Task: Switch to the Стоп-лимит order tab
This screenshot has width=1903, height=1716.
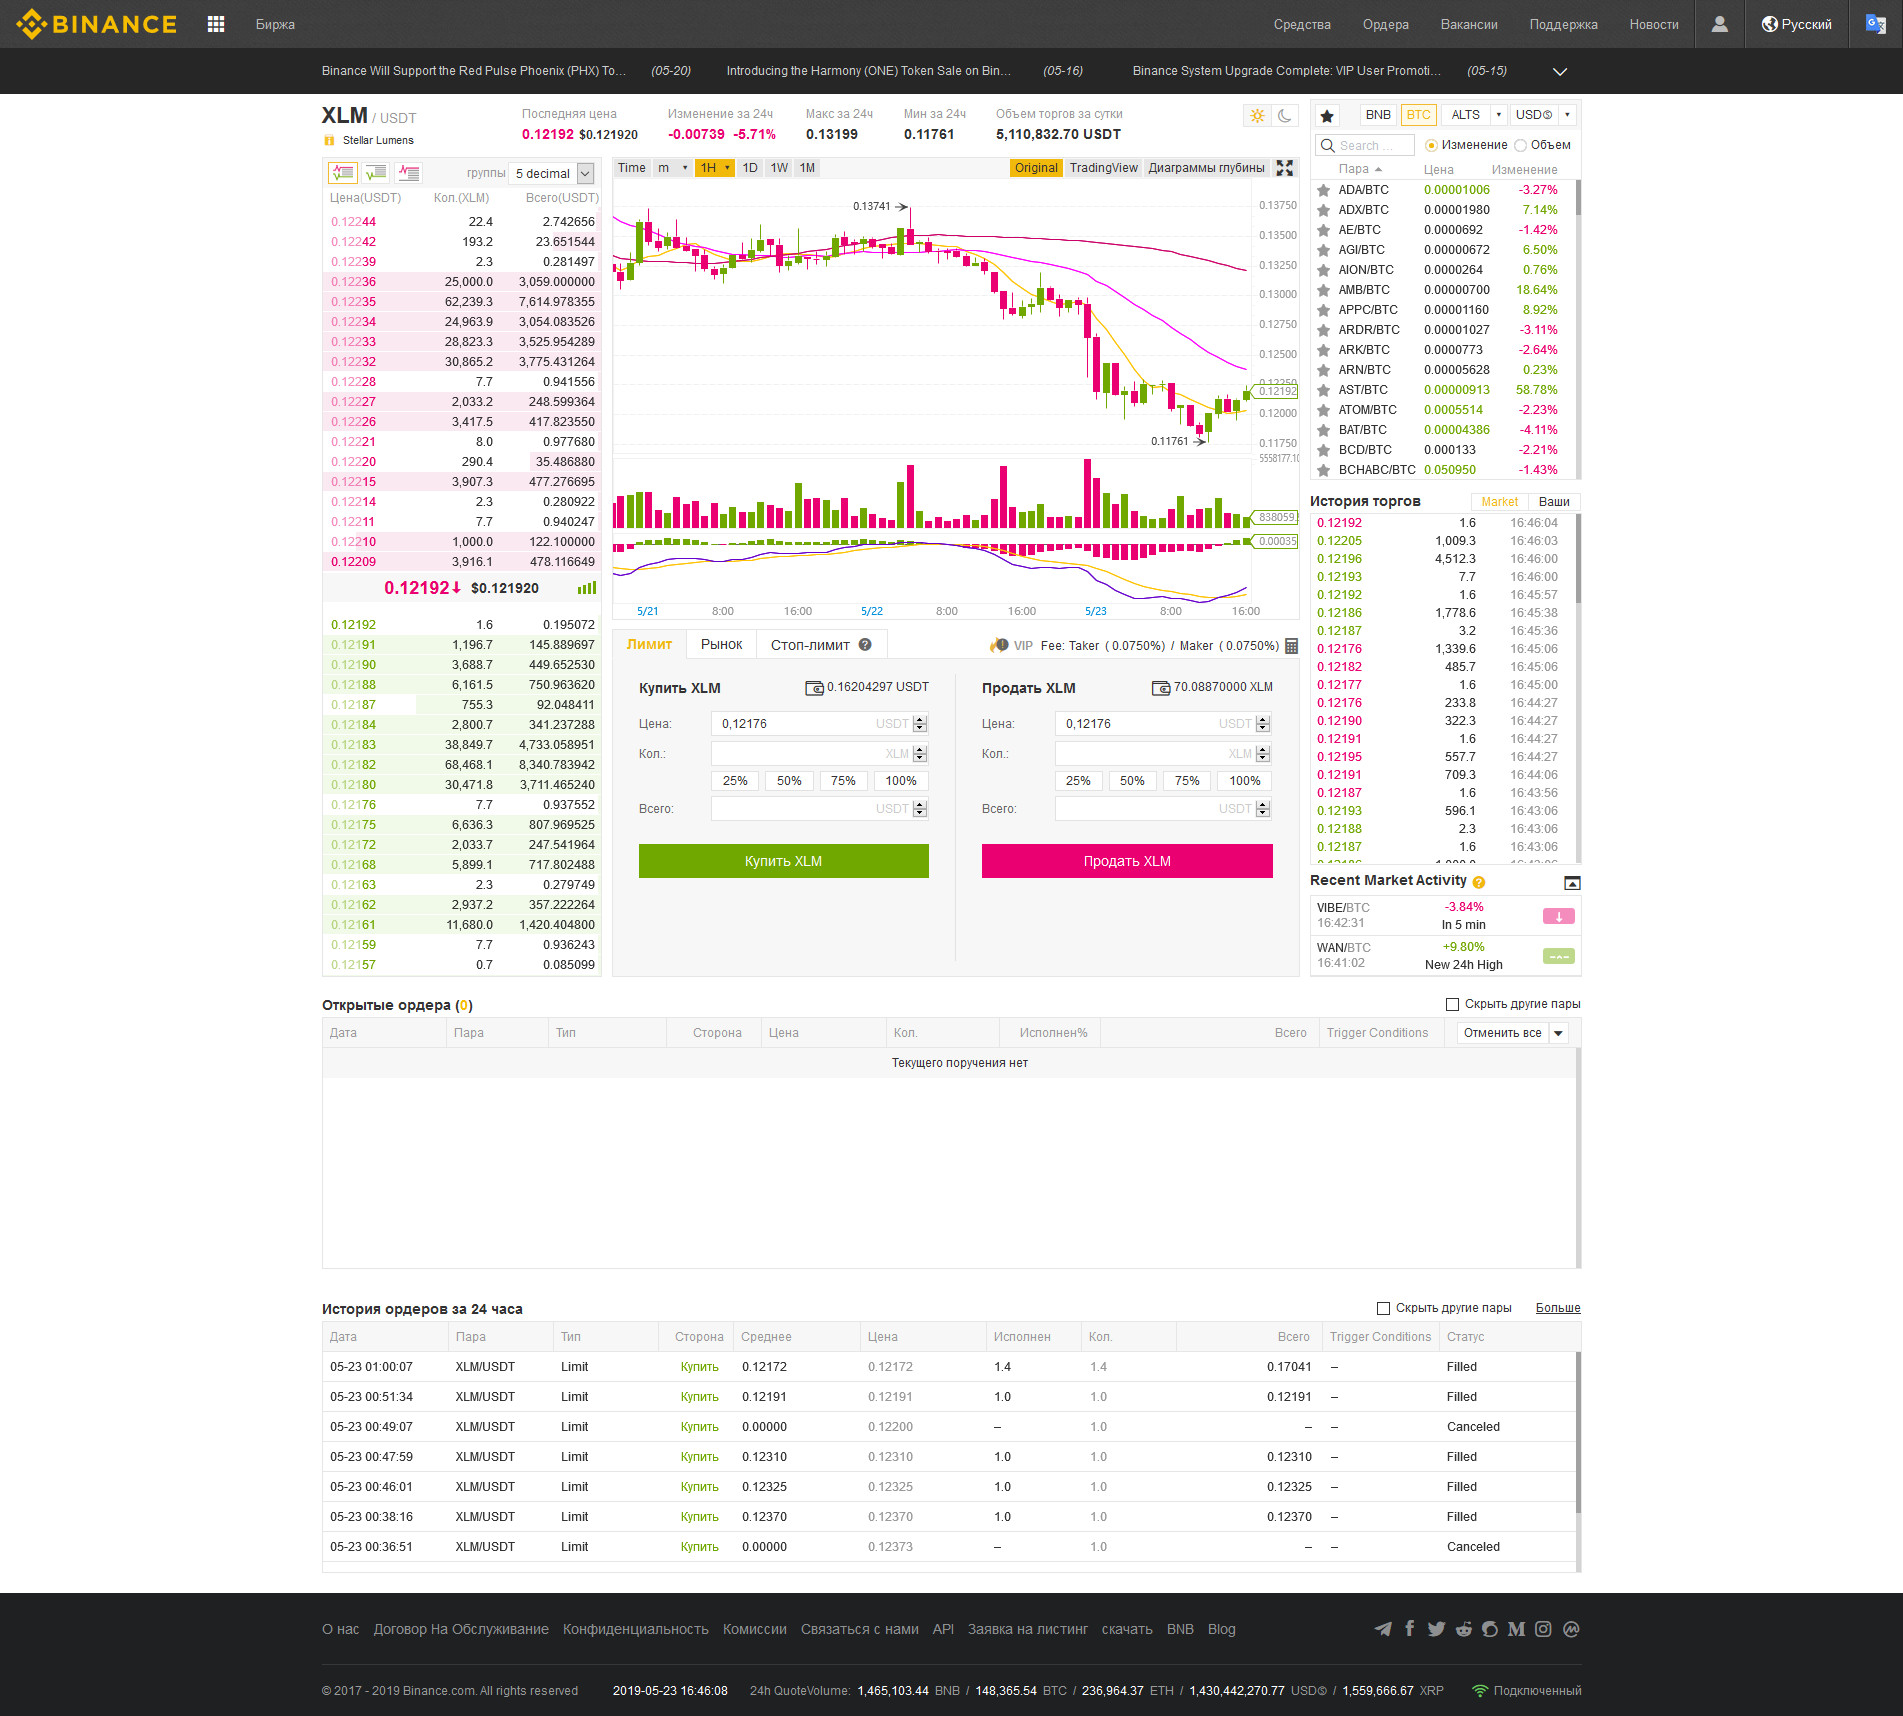Action: pyautogui.click(x=821, y=645)
